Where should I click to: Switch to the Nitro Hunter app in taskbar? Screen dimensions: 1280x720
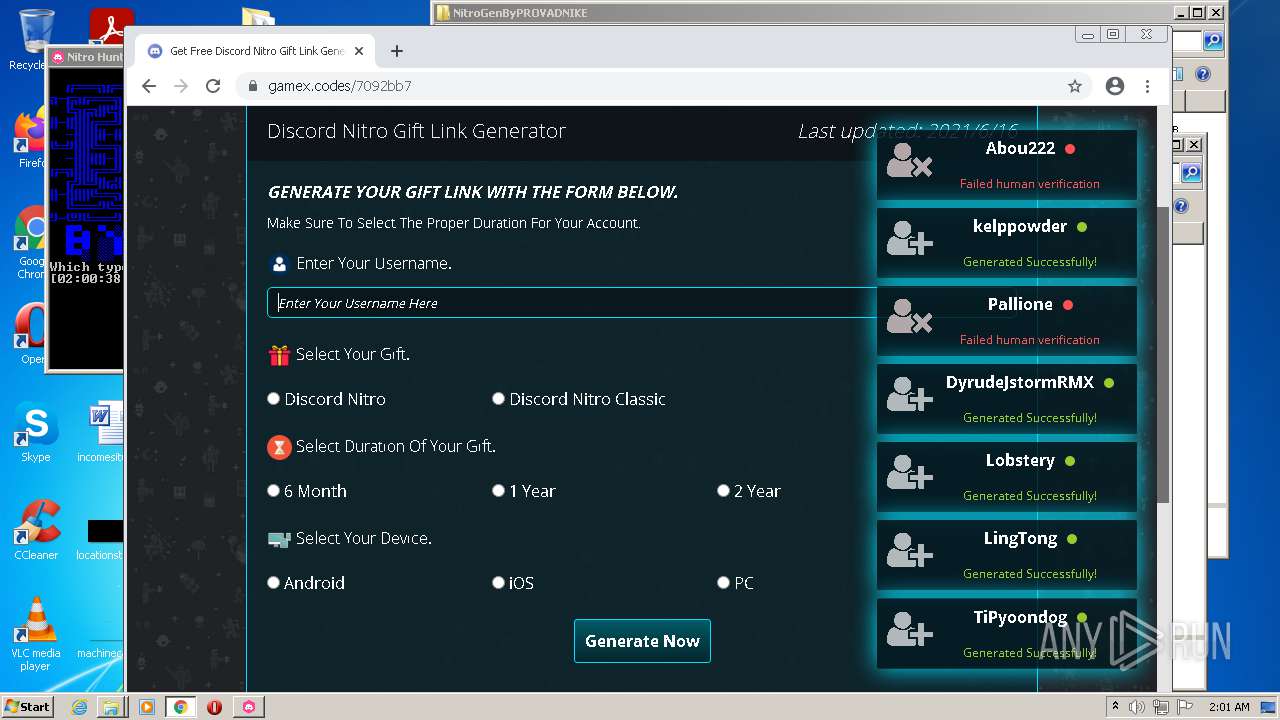249,707
